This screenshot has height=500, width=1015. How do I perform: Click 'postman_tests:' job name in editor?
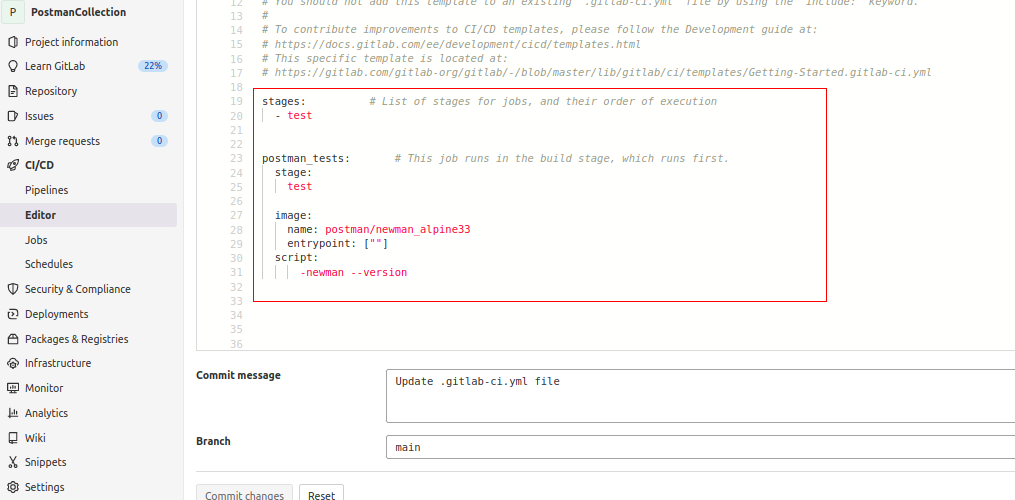click(x=306, y=159)
